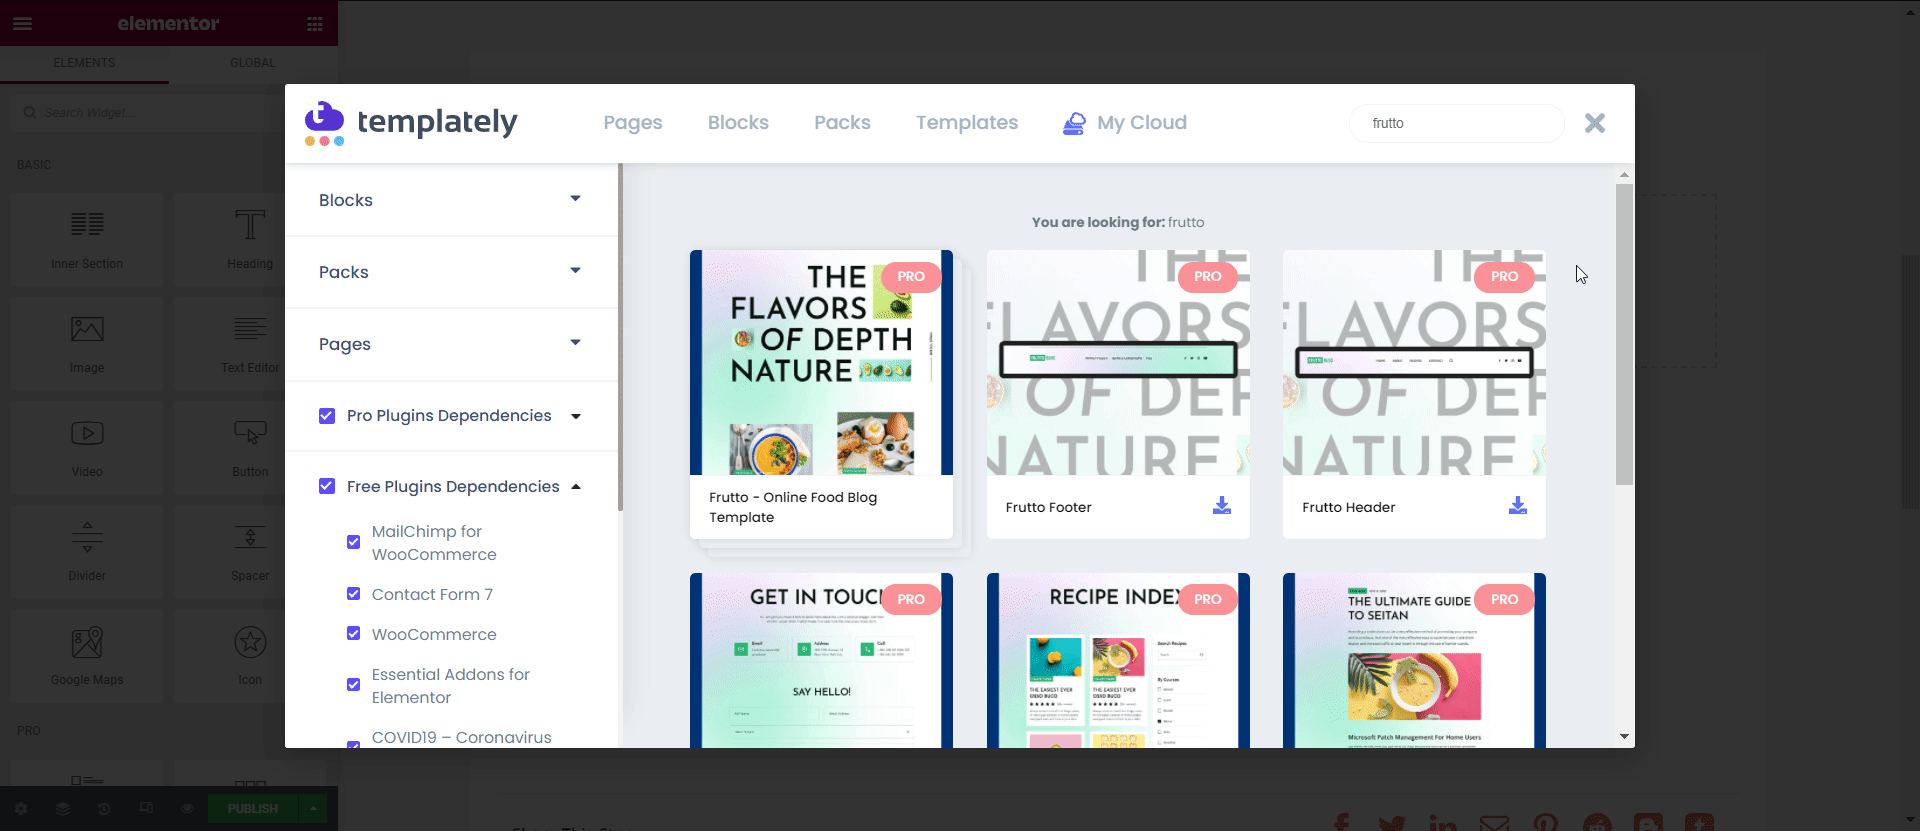Select the Google Maps widget
Image resolution: width=1920 pixels, height=831 pixels.
[87, 656]
